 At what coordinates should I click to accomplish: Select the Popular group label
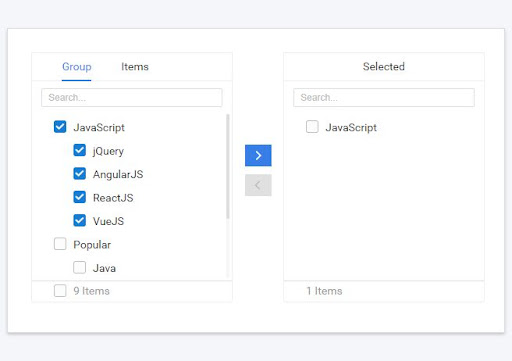[x=92, y=245]
